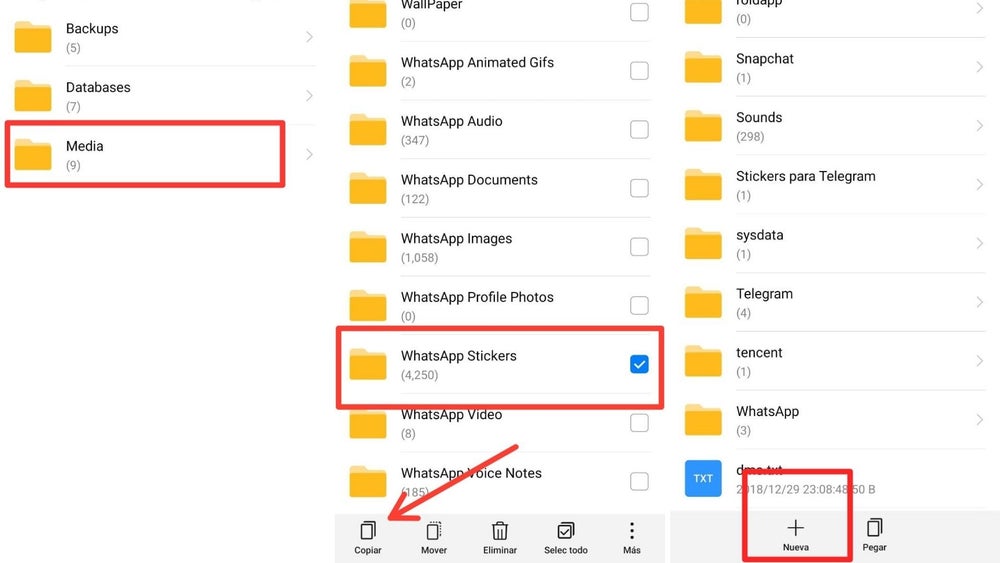The height and width of the screenshot is (563, 1000).
Task: Uncheck the WhatsApp Stickers checkbox
Action: pyautogui.click(x=639, y=364)
